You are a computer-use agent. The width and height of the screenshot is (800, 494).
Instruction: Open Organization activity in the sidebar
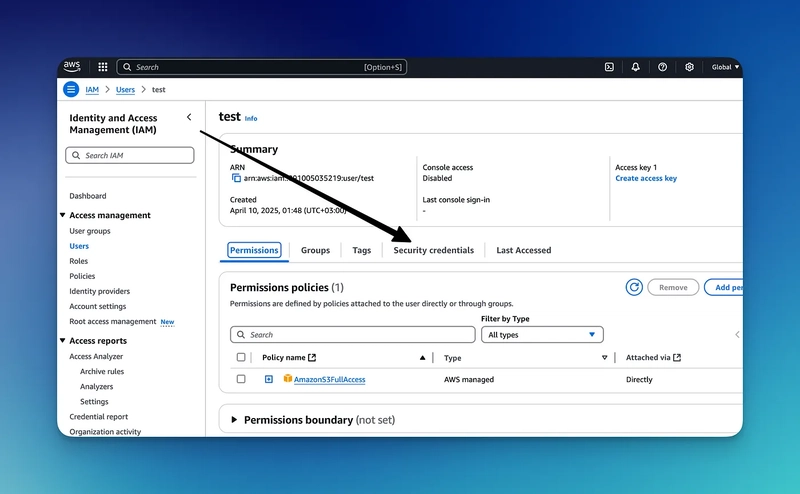[x=105, y=432]
